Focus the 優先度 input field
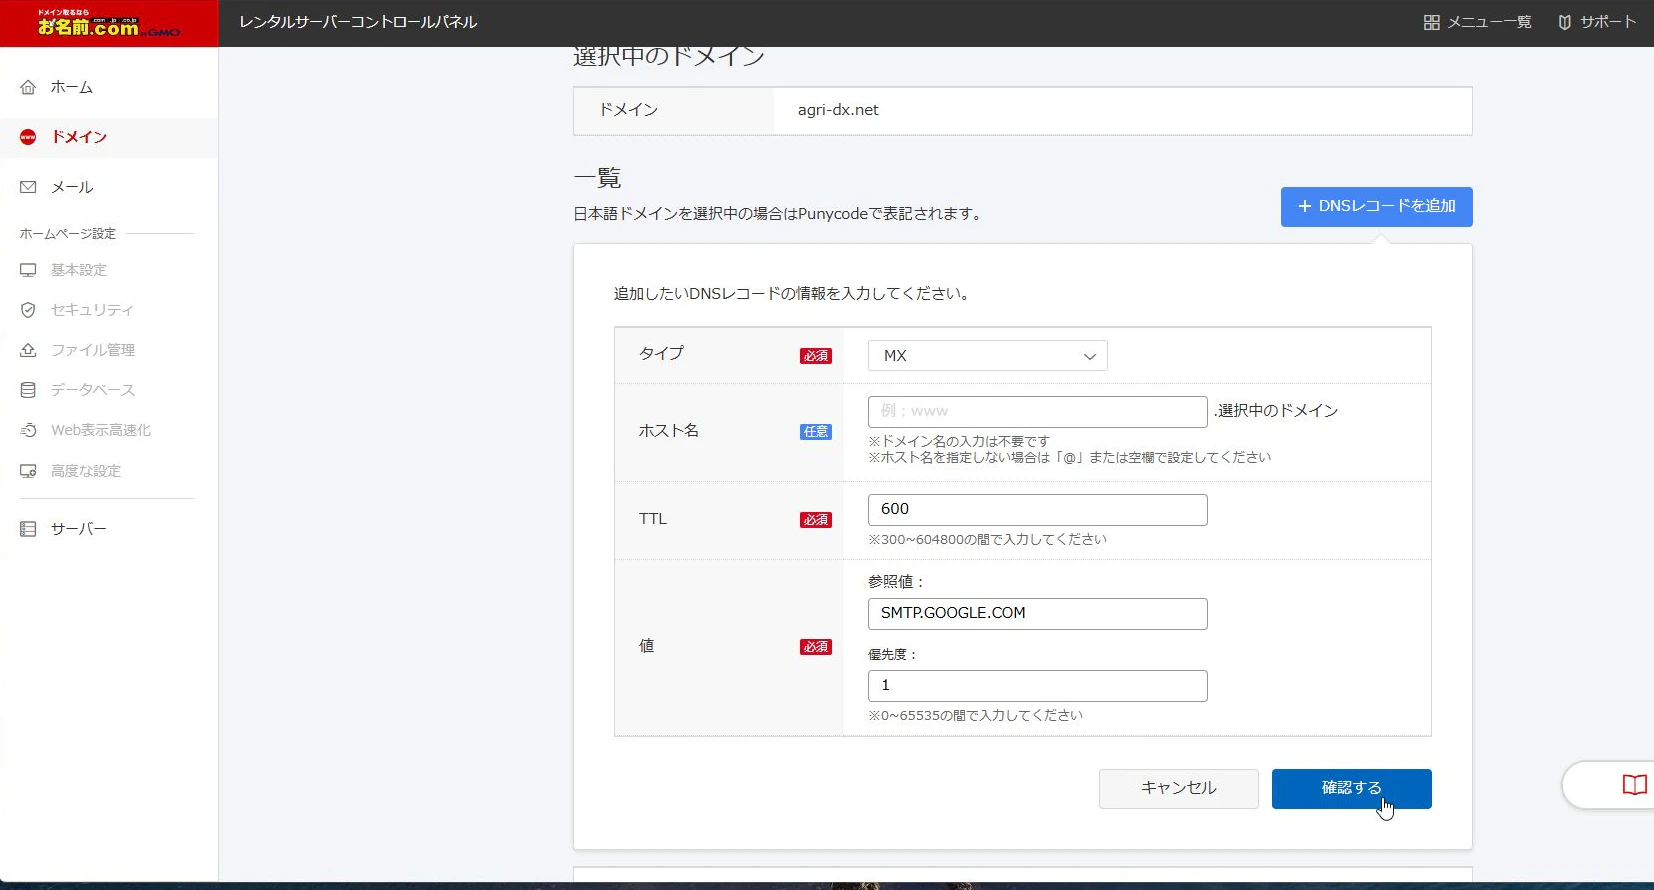The image size is (1654, 890). click(1037, 685)
